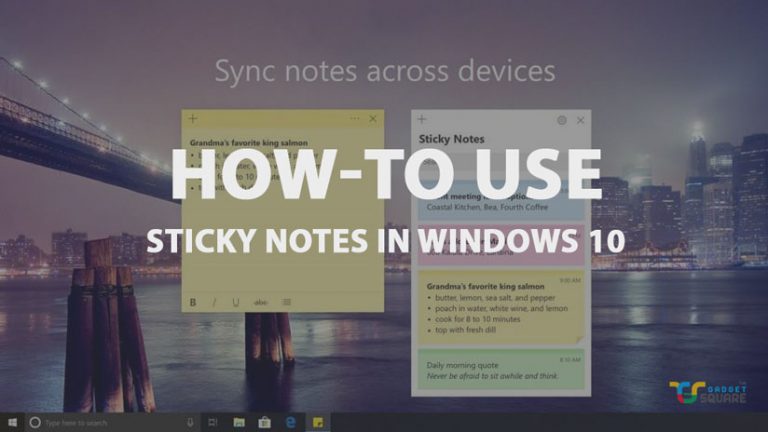
Task: Toggle italic formatting in the yellow note
Action: [x=214, y=302]
